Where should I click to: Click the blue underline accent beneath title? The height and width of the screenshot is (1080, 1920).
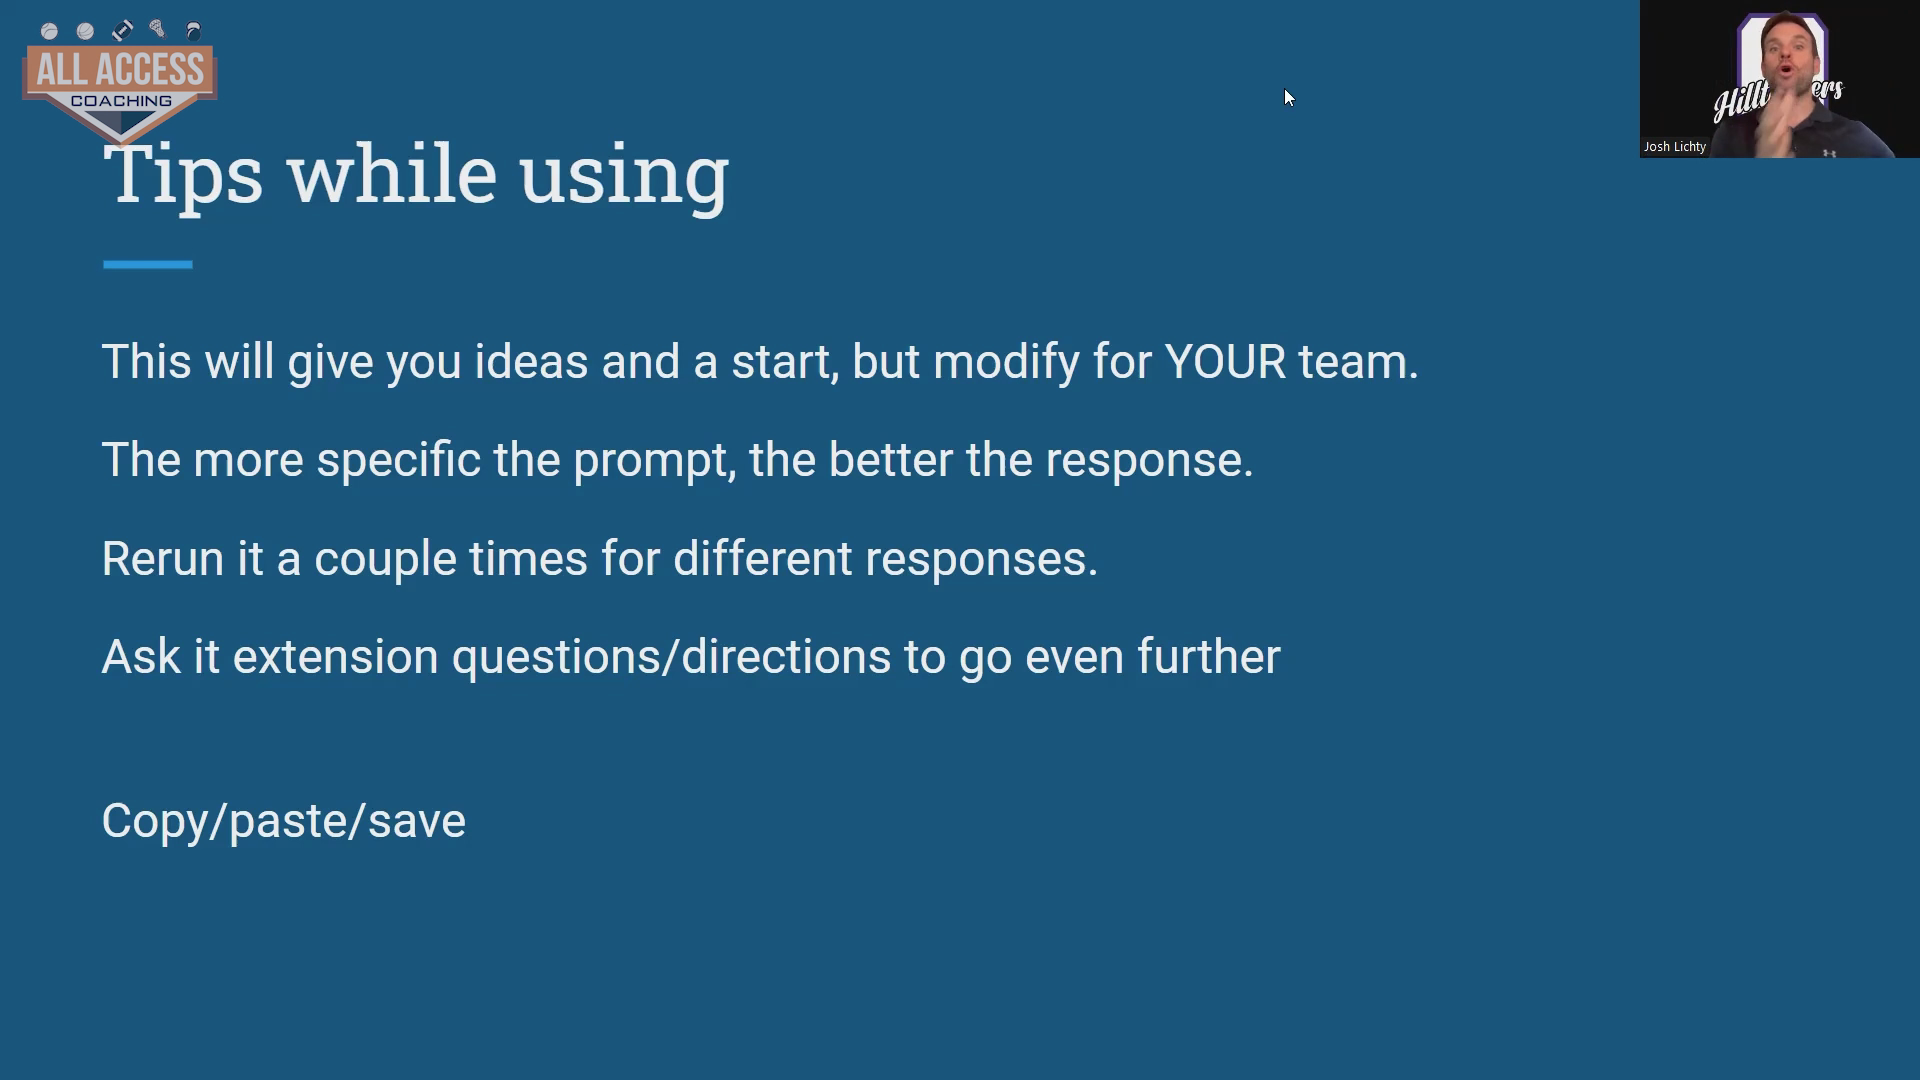click(147, 264)
